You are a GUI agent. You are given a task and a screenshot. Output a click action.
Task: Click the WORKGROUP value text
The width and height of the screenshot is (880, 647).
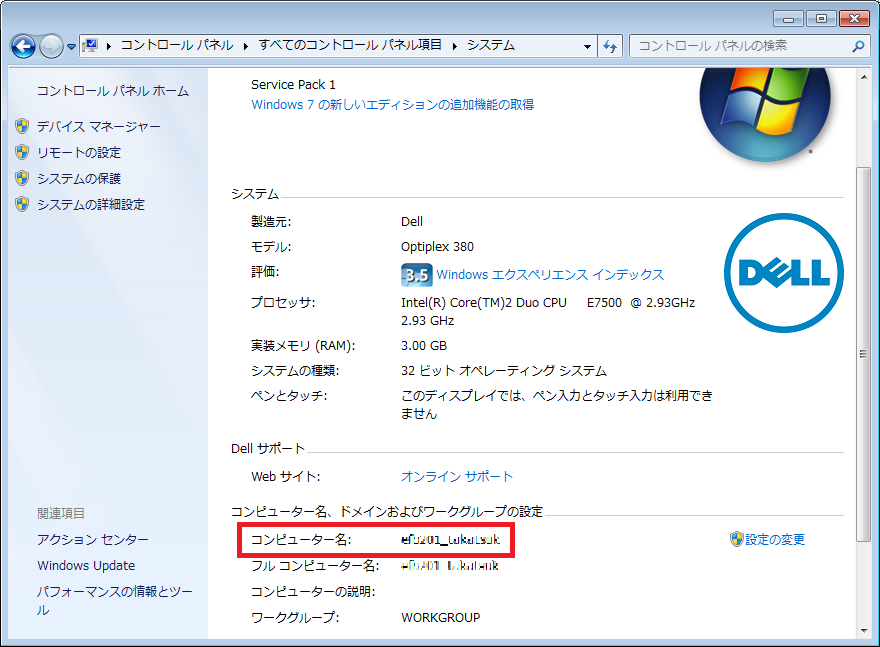441,617
